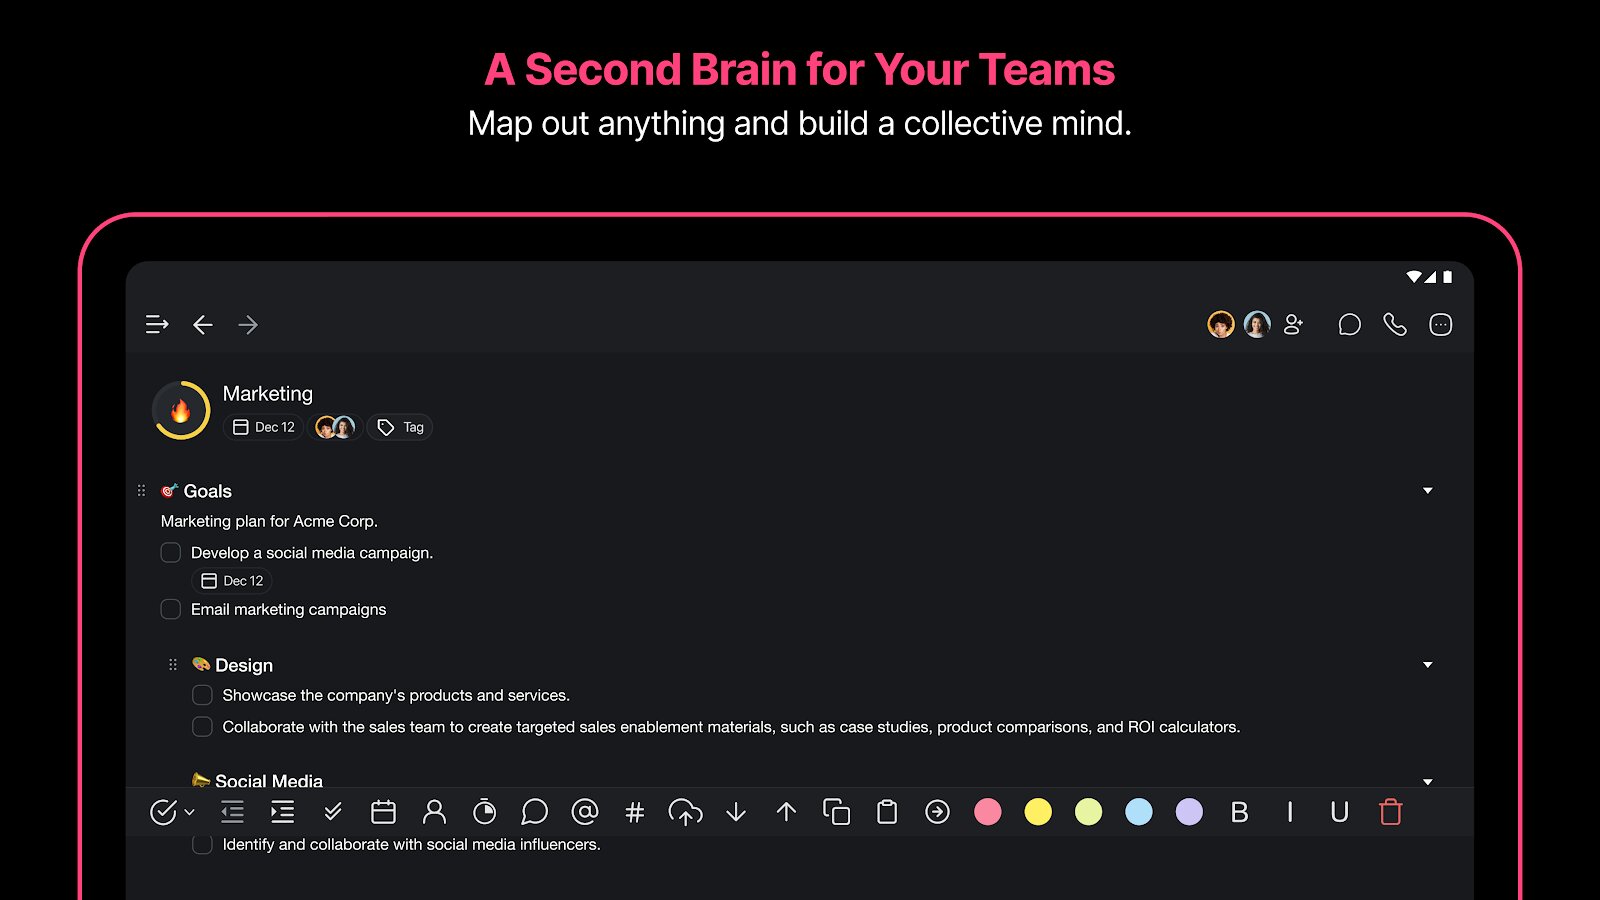Click the Goals heading

click(x=208, y=491)
